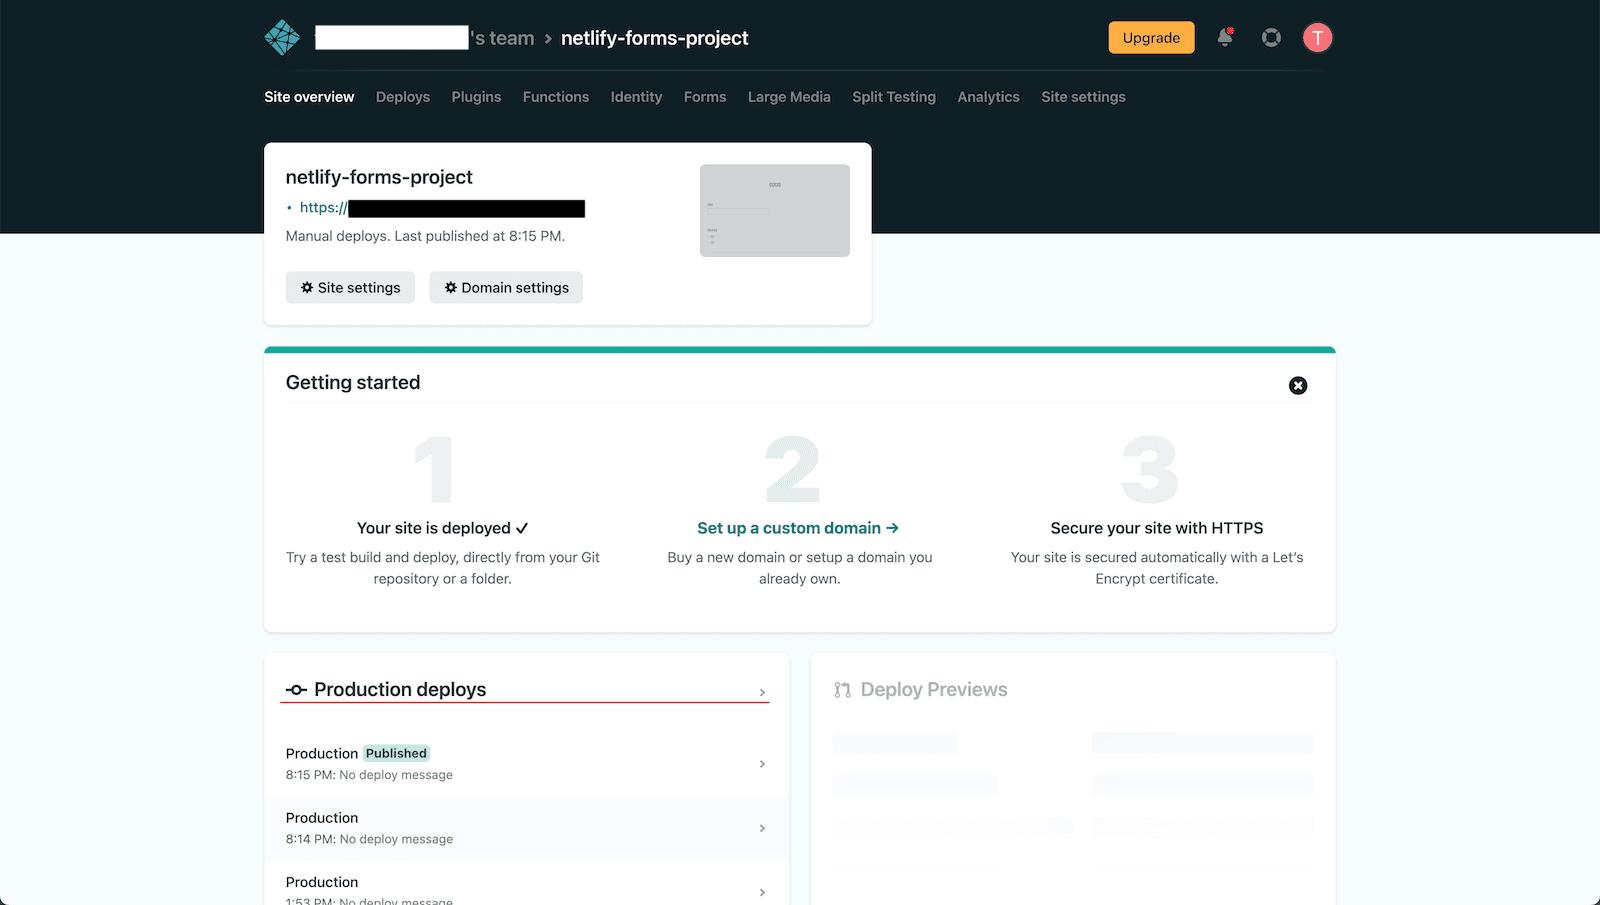Click the Domain settings button
Image resolution: width=1600 pixels, height=905 pixels.
[x=506, y=288]
